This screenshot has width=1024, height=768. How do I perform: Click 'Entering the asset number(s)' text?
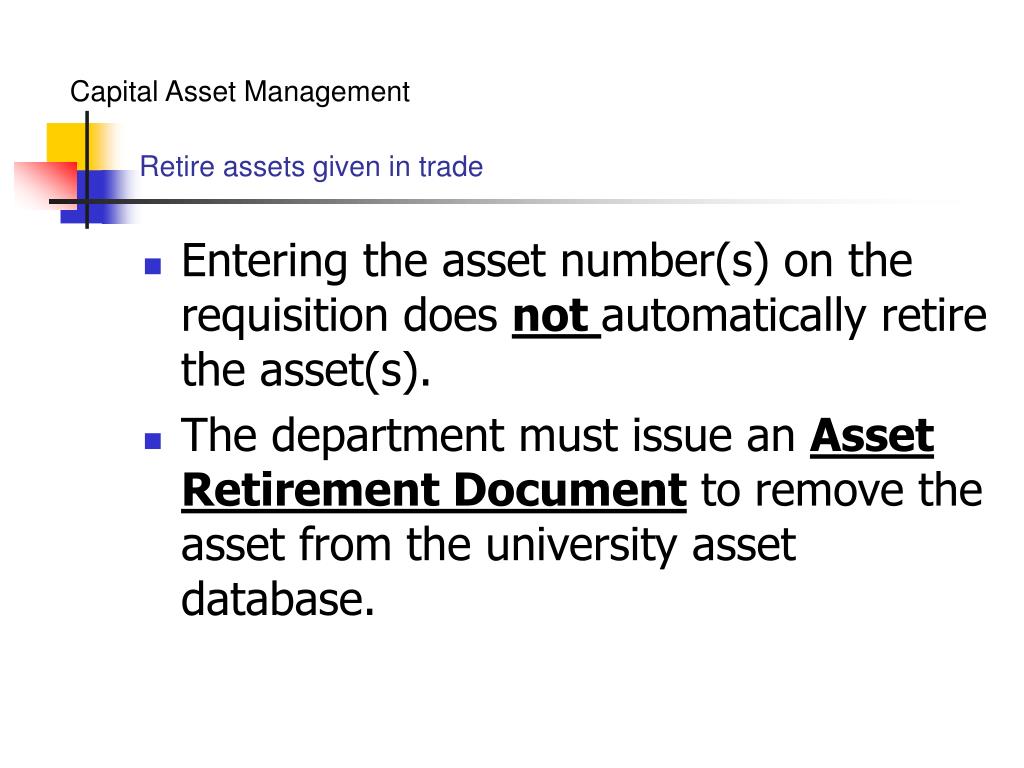475,263
